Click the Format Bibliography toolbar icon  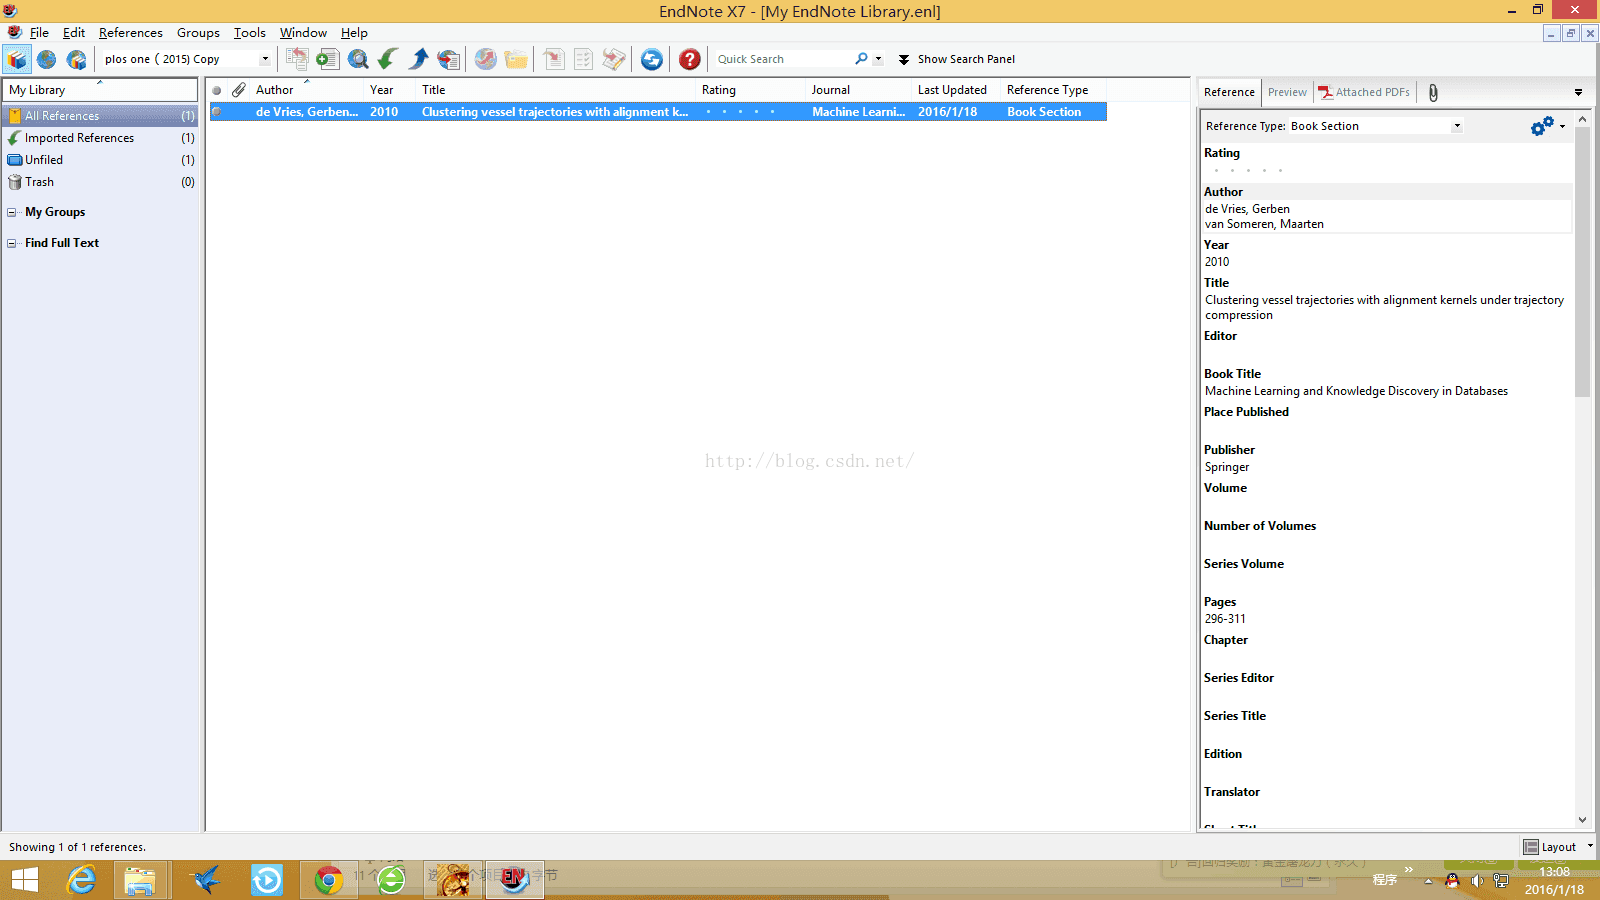583,59
